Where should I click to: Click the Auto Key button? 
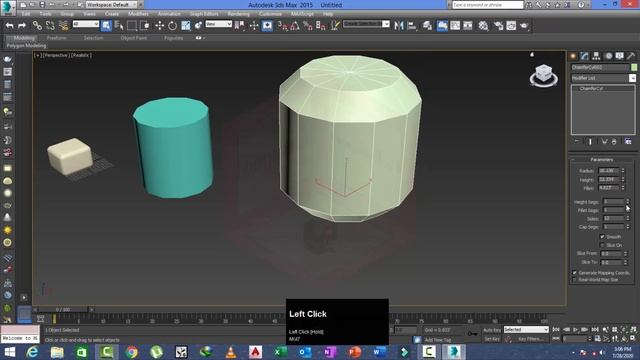pyautogui.click(x=492, y=330)
